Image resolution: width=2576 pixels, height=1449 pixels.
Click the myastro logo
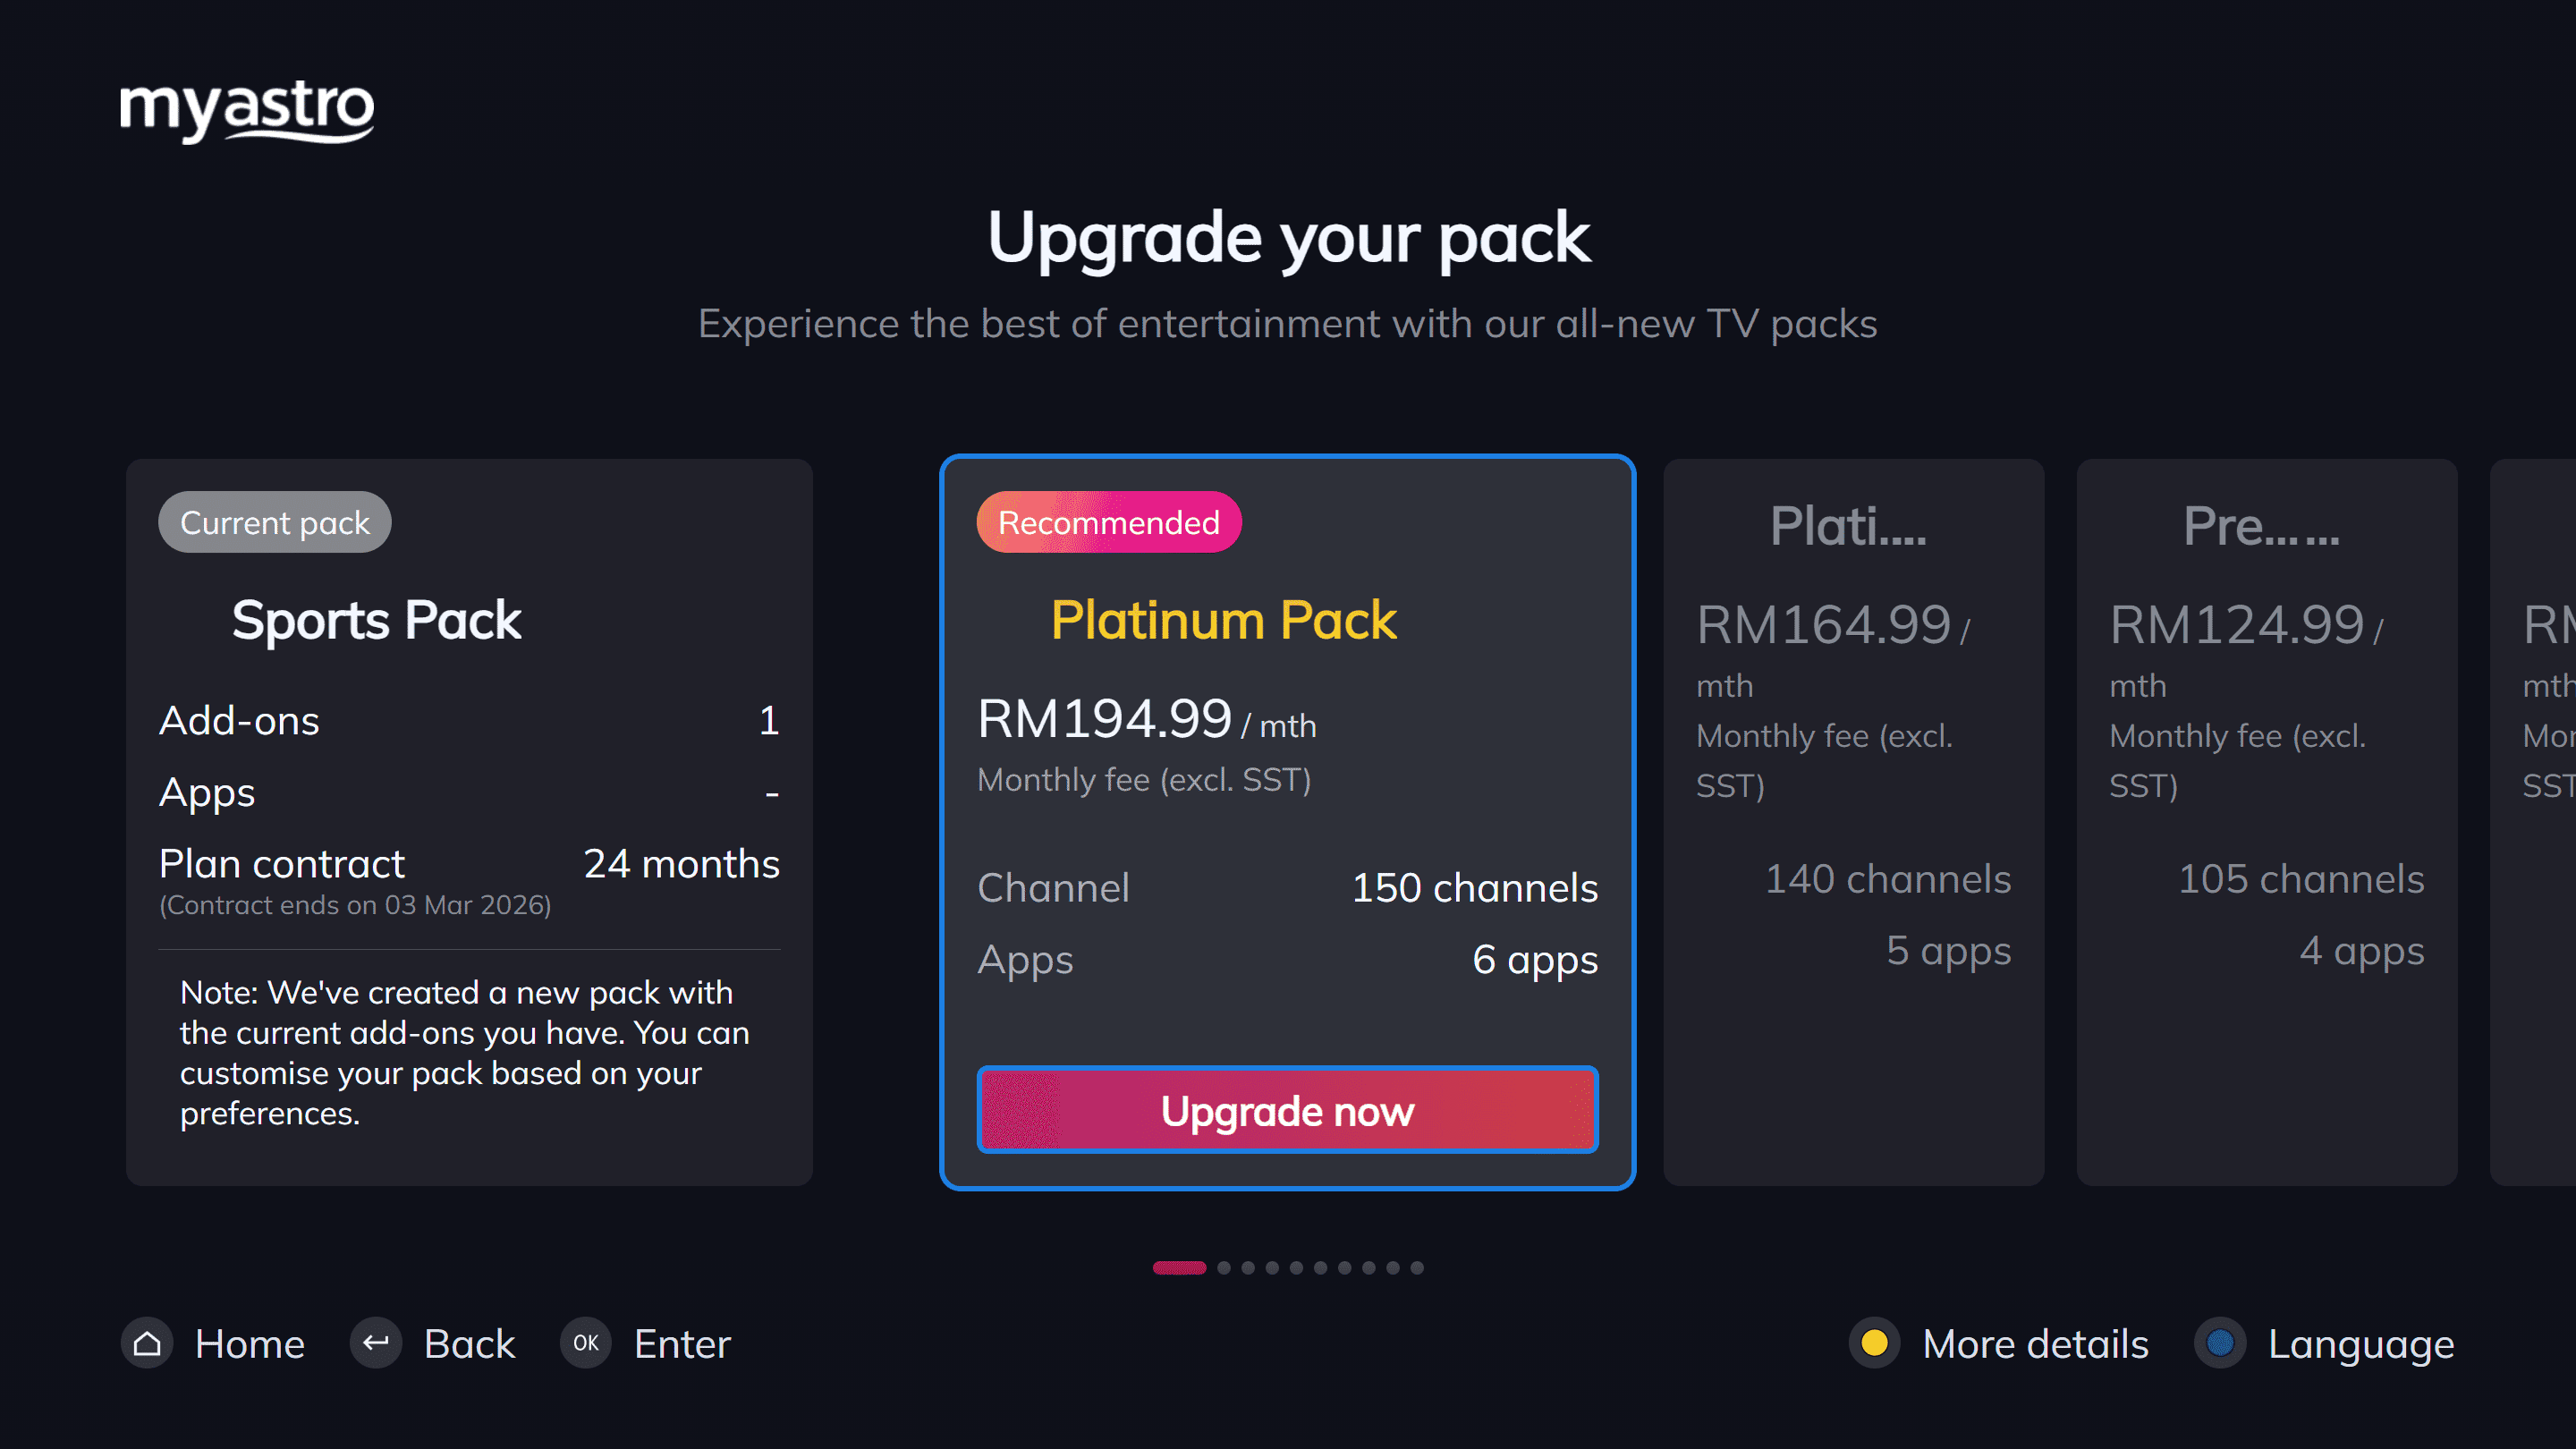coord(247,110)
